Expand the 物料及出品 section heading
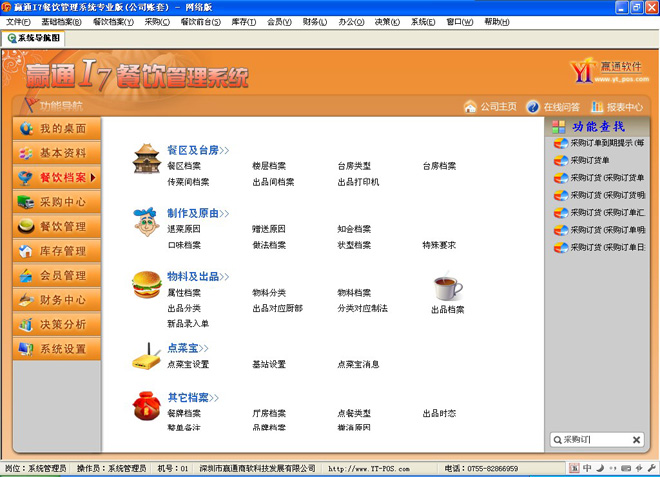This screenshot has height=477, width=660. 198,276
